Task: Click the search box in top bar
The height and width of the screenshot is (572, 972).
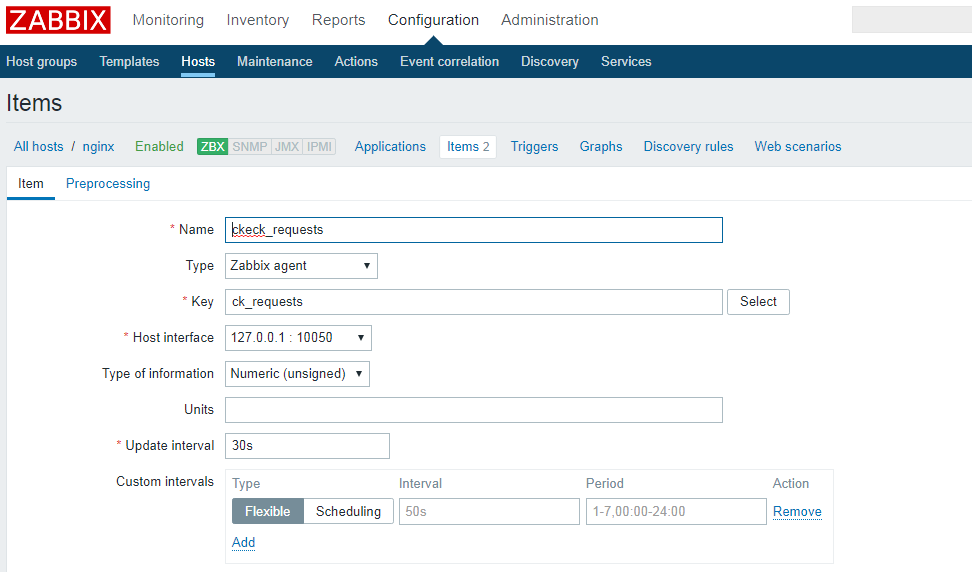Action: click(x=911, y=20)
